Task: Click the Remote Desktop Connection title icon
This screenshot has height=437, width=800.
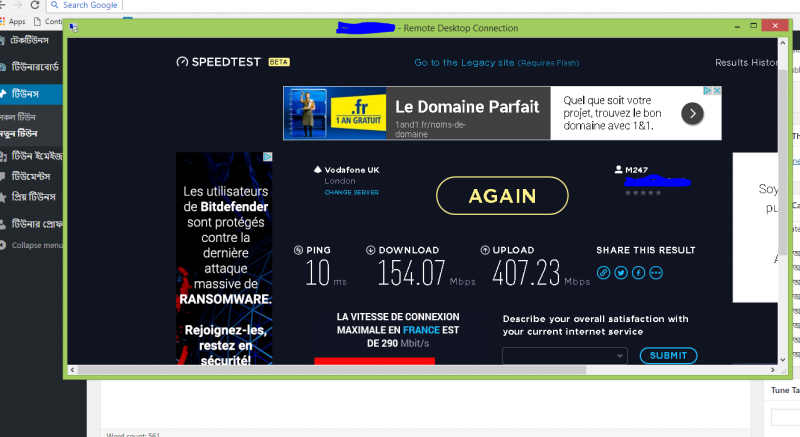Action: click(74, 28)
